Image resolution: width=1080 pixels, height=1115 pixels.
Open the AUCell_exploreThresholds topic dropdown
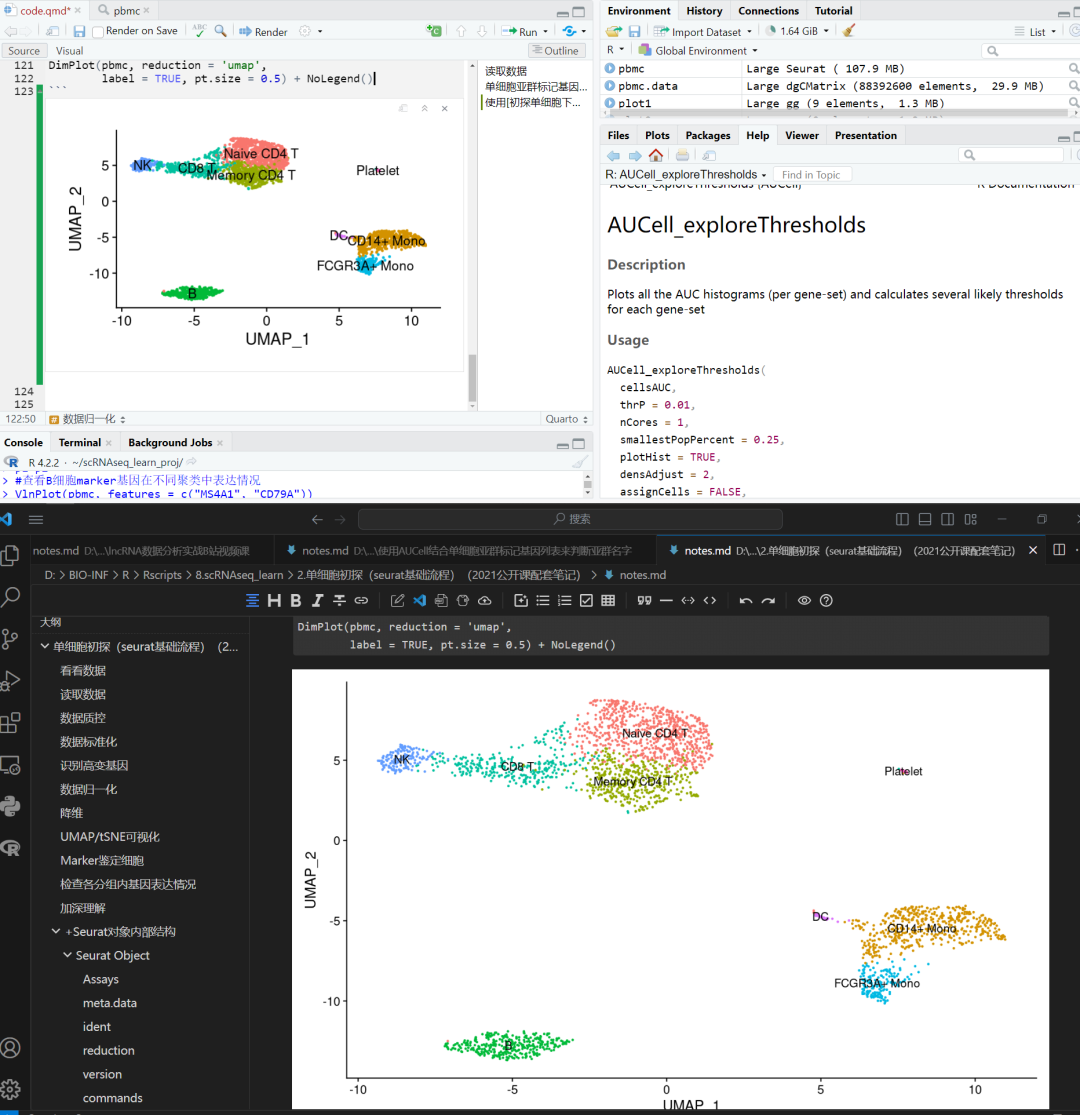686,175
